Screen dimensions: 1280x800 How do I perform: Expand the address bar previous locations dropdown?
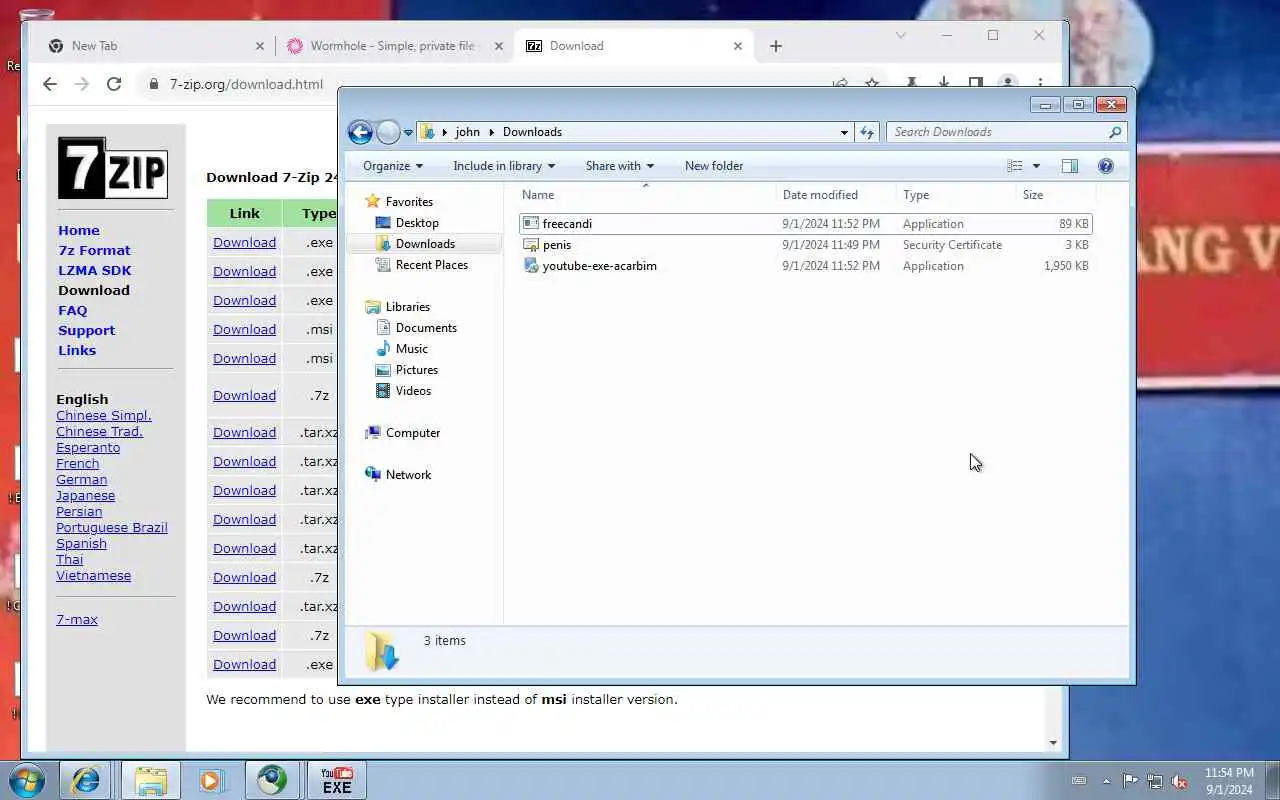(844, 132)
